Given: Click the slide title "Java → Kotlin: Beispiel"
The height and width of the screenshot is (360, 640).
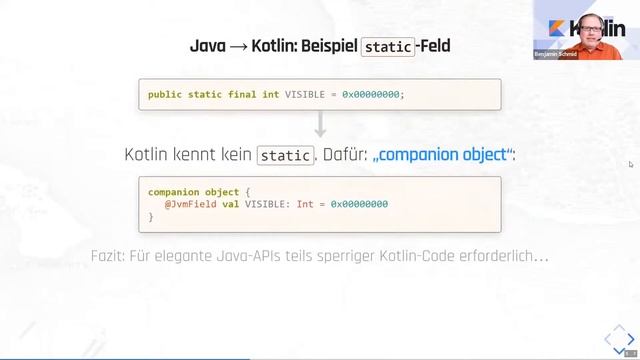Looking at the screenshot, I should click(x=273, y=46).
